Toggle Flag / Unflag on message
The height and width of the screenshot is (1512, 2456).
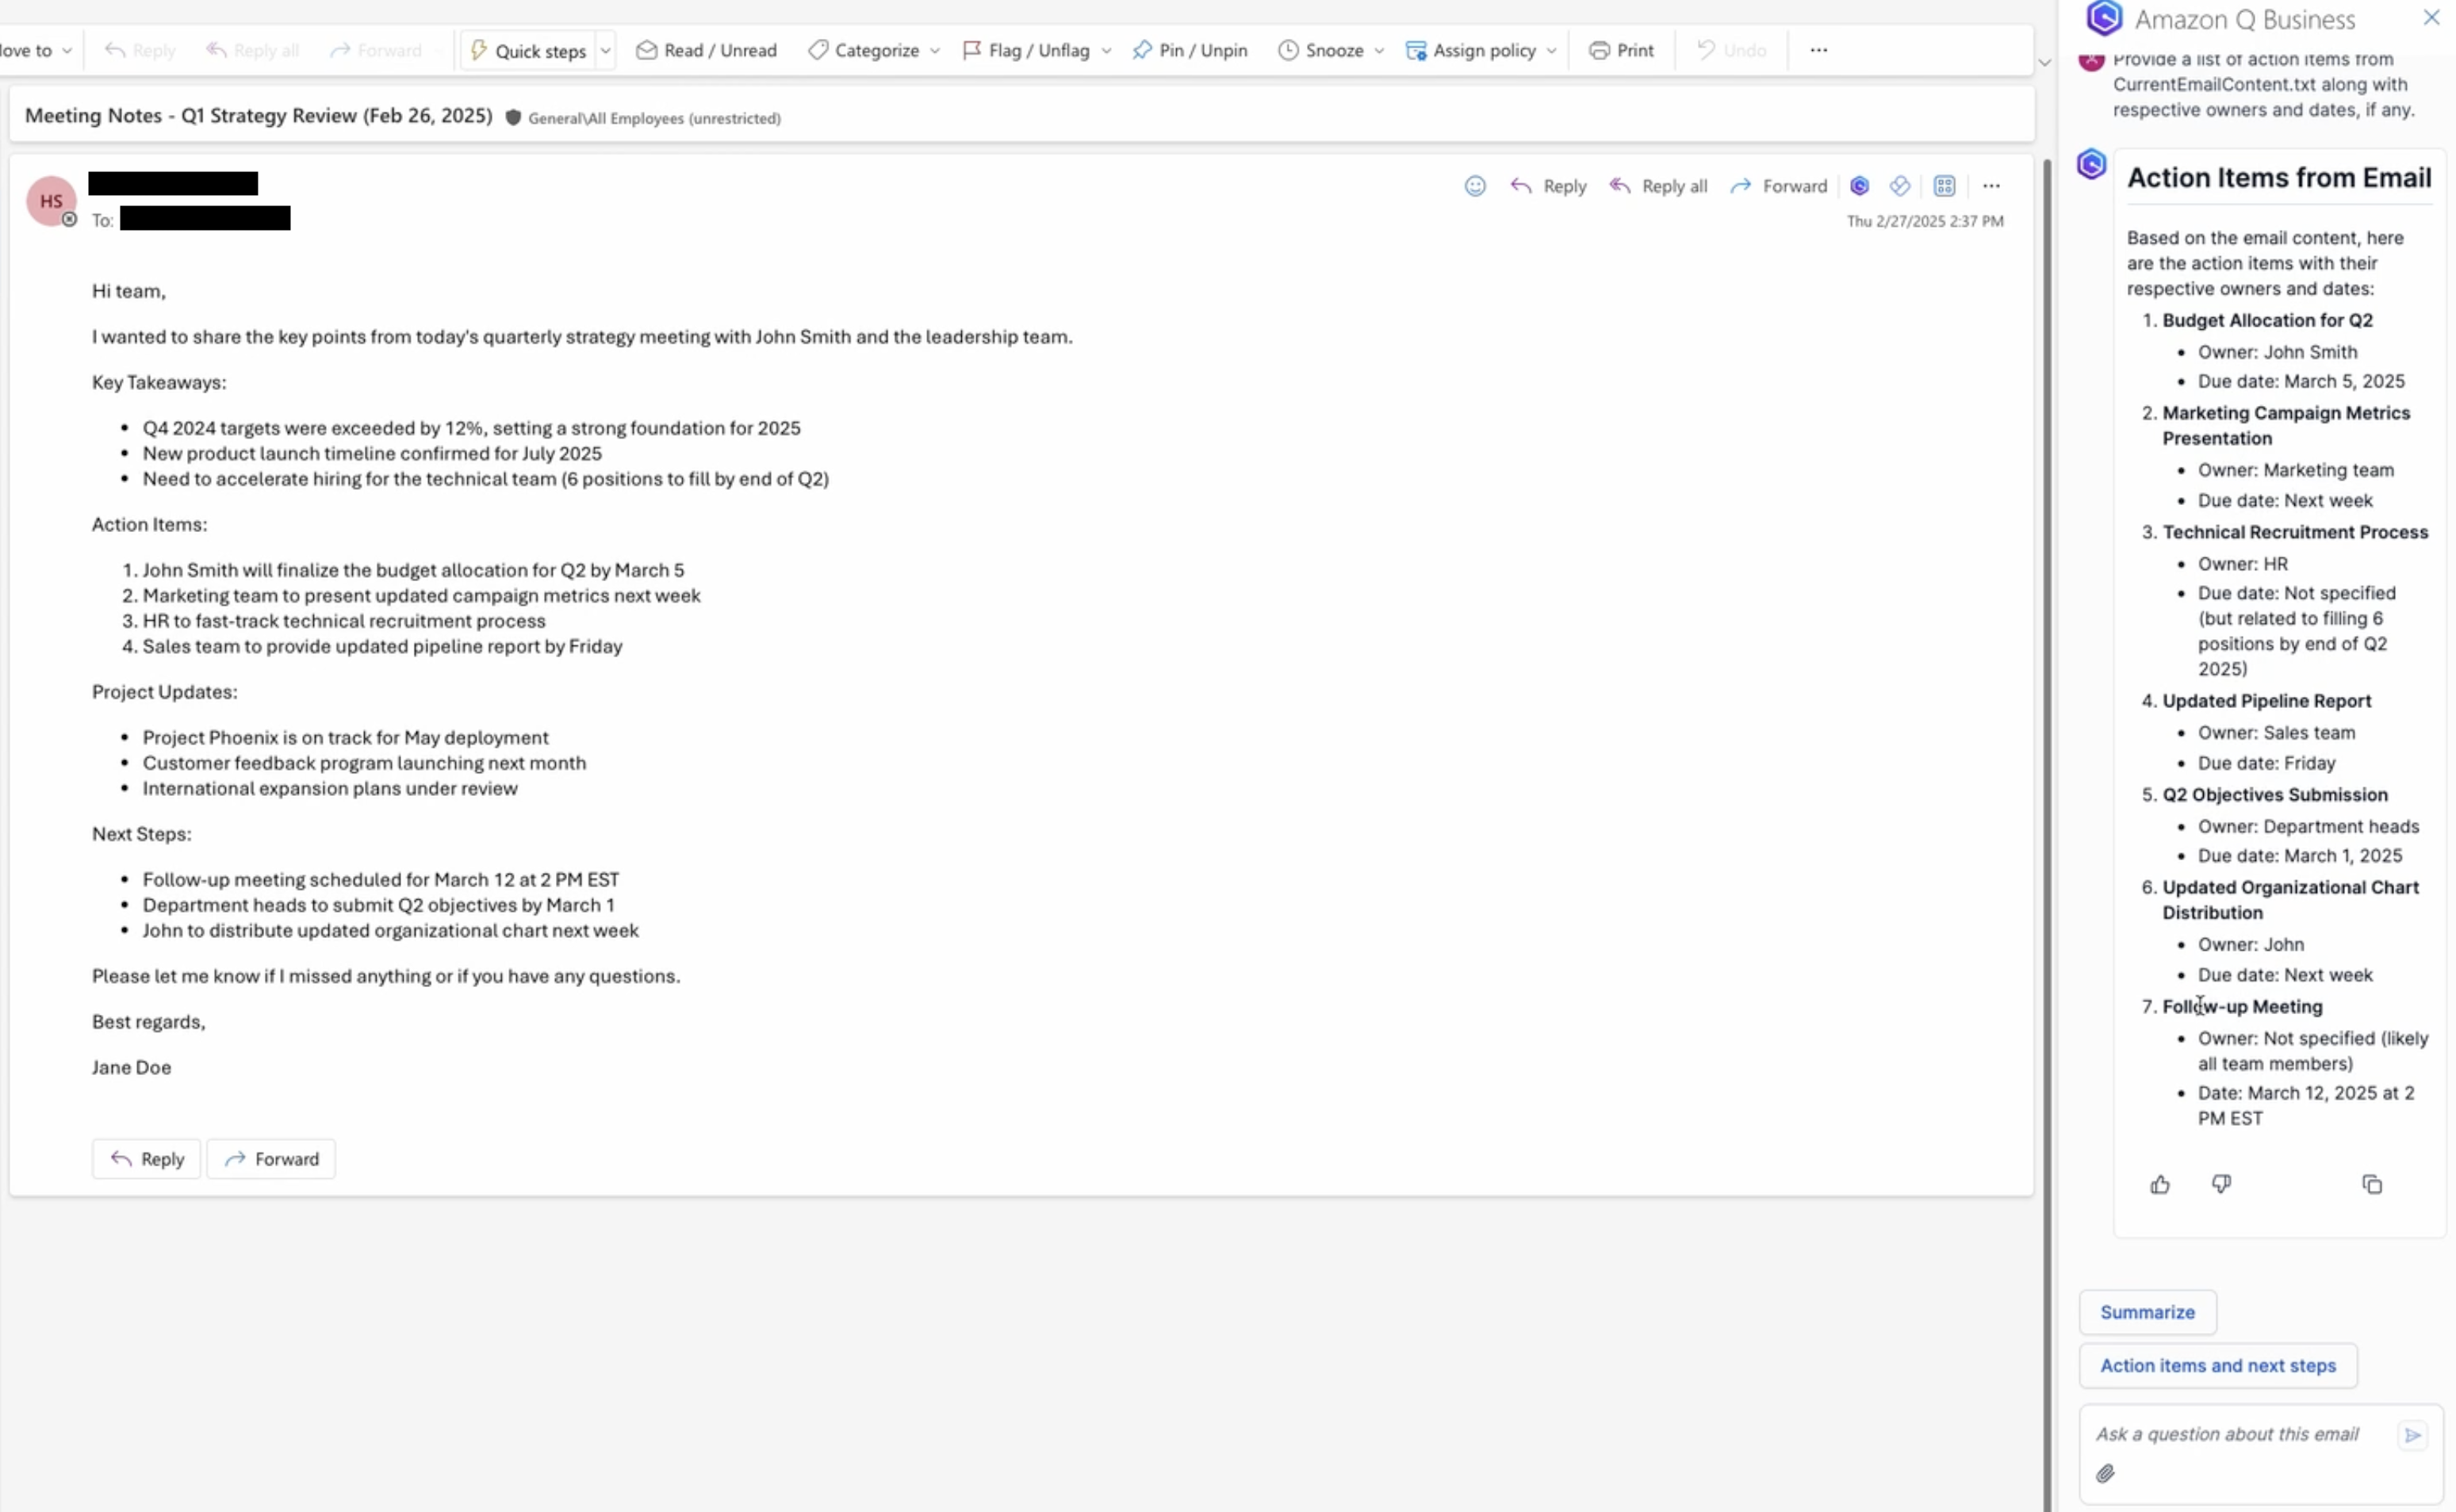point(1026,50)
